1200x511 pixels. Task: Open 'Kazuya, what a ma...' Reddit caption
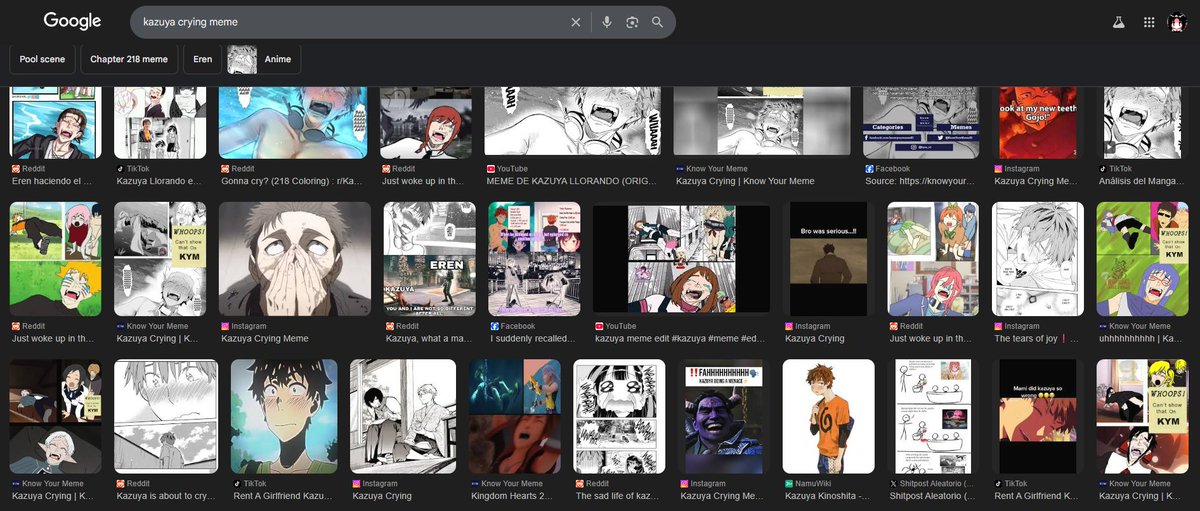(x=428, y=339)
